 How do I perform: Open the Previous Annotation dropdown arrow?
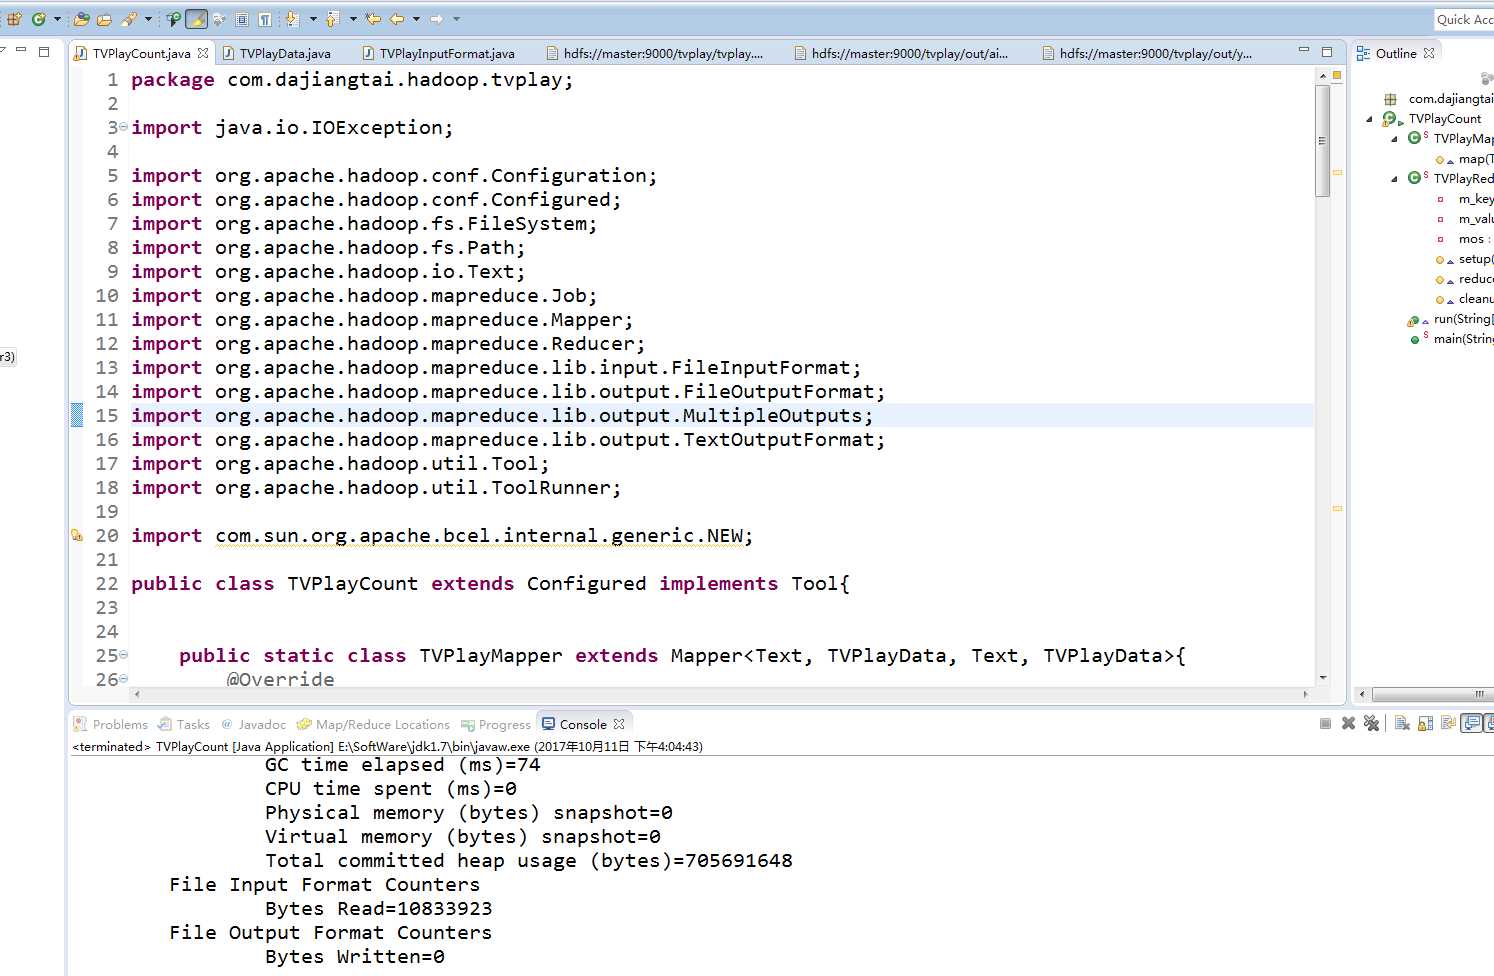click(353, 19)
